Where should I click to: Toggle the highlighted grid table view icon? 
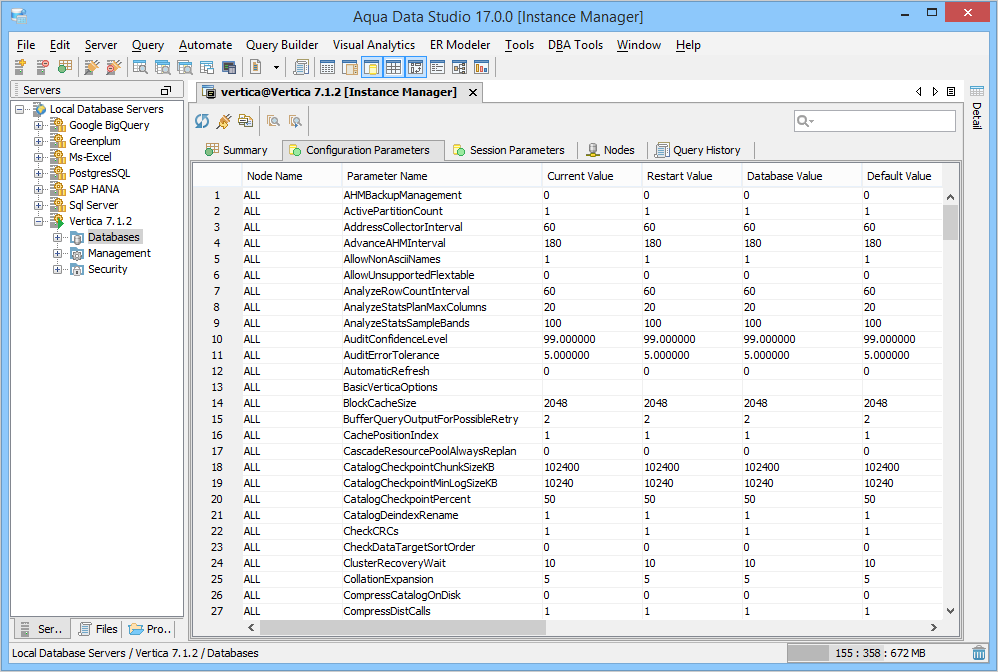click(393, 67)
